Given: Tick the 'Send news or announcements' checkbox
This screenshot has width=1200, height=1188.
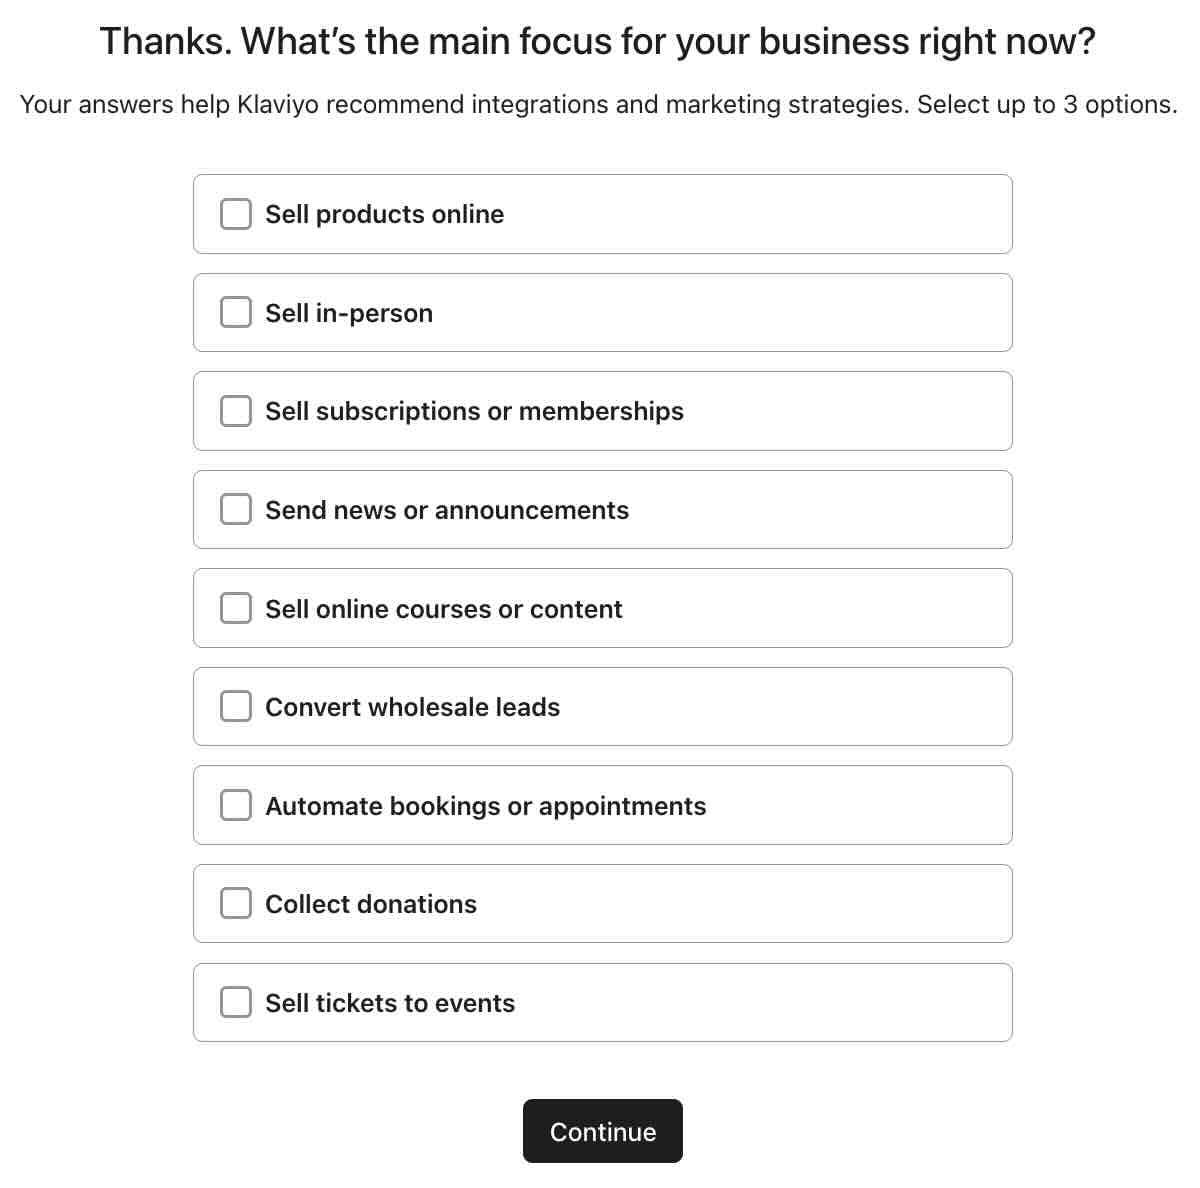Looking at the screenshot, I should pyautogui.click(x=235, y=509).
